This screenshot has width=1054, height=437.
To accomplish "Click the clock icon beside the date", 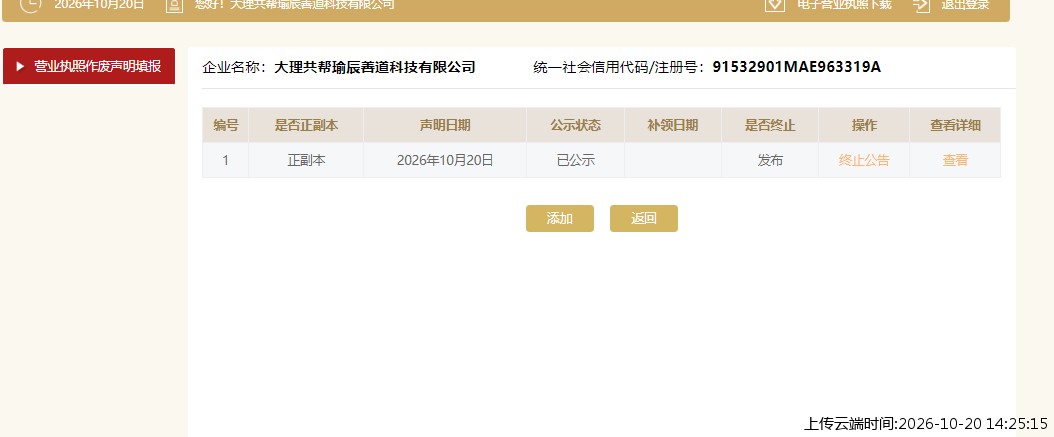I will (30, 5).
